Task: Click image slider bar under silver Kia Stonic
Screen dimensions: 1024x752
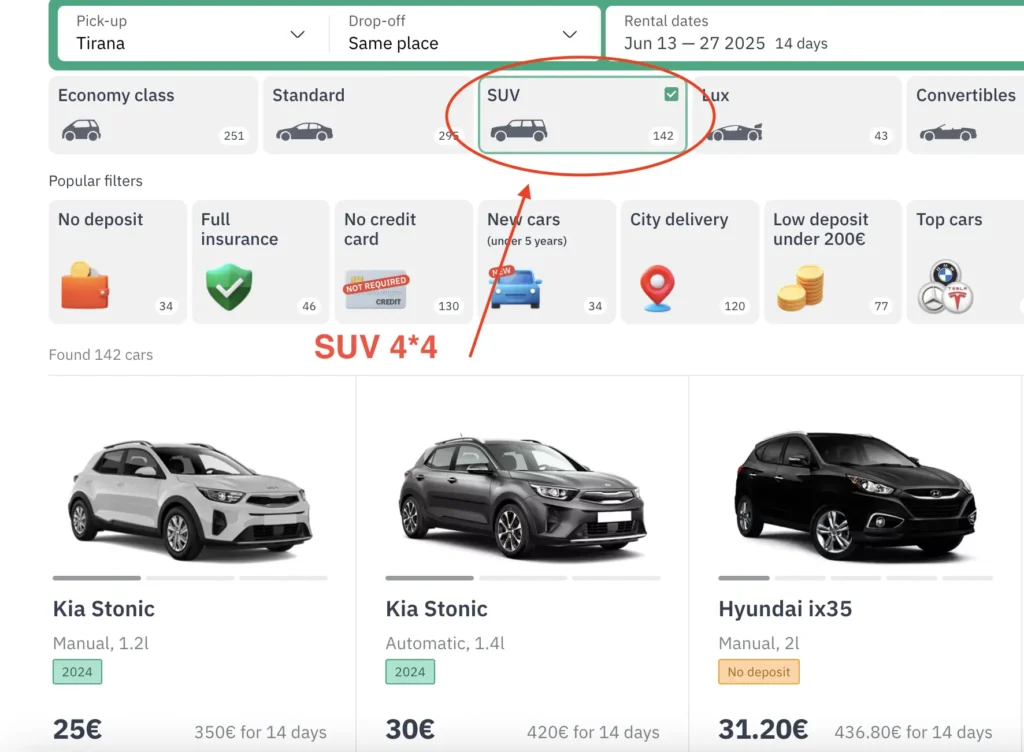Action: point(190,578)
